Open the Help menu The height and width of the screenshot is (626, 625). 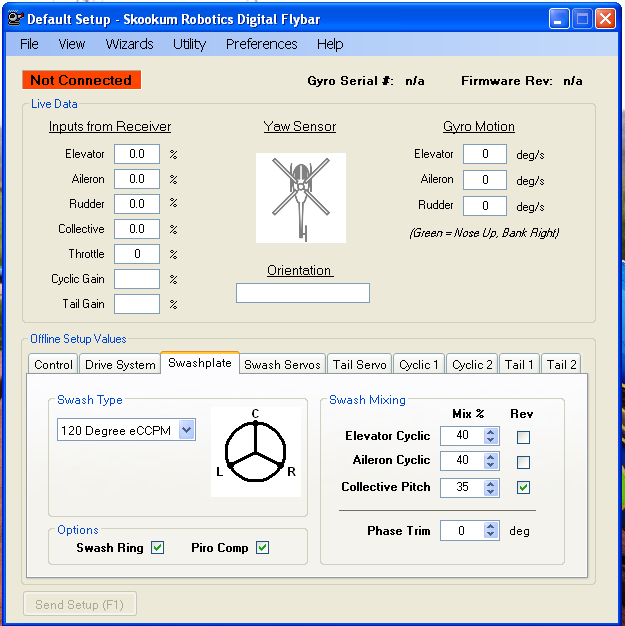point(330,44)
